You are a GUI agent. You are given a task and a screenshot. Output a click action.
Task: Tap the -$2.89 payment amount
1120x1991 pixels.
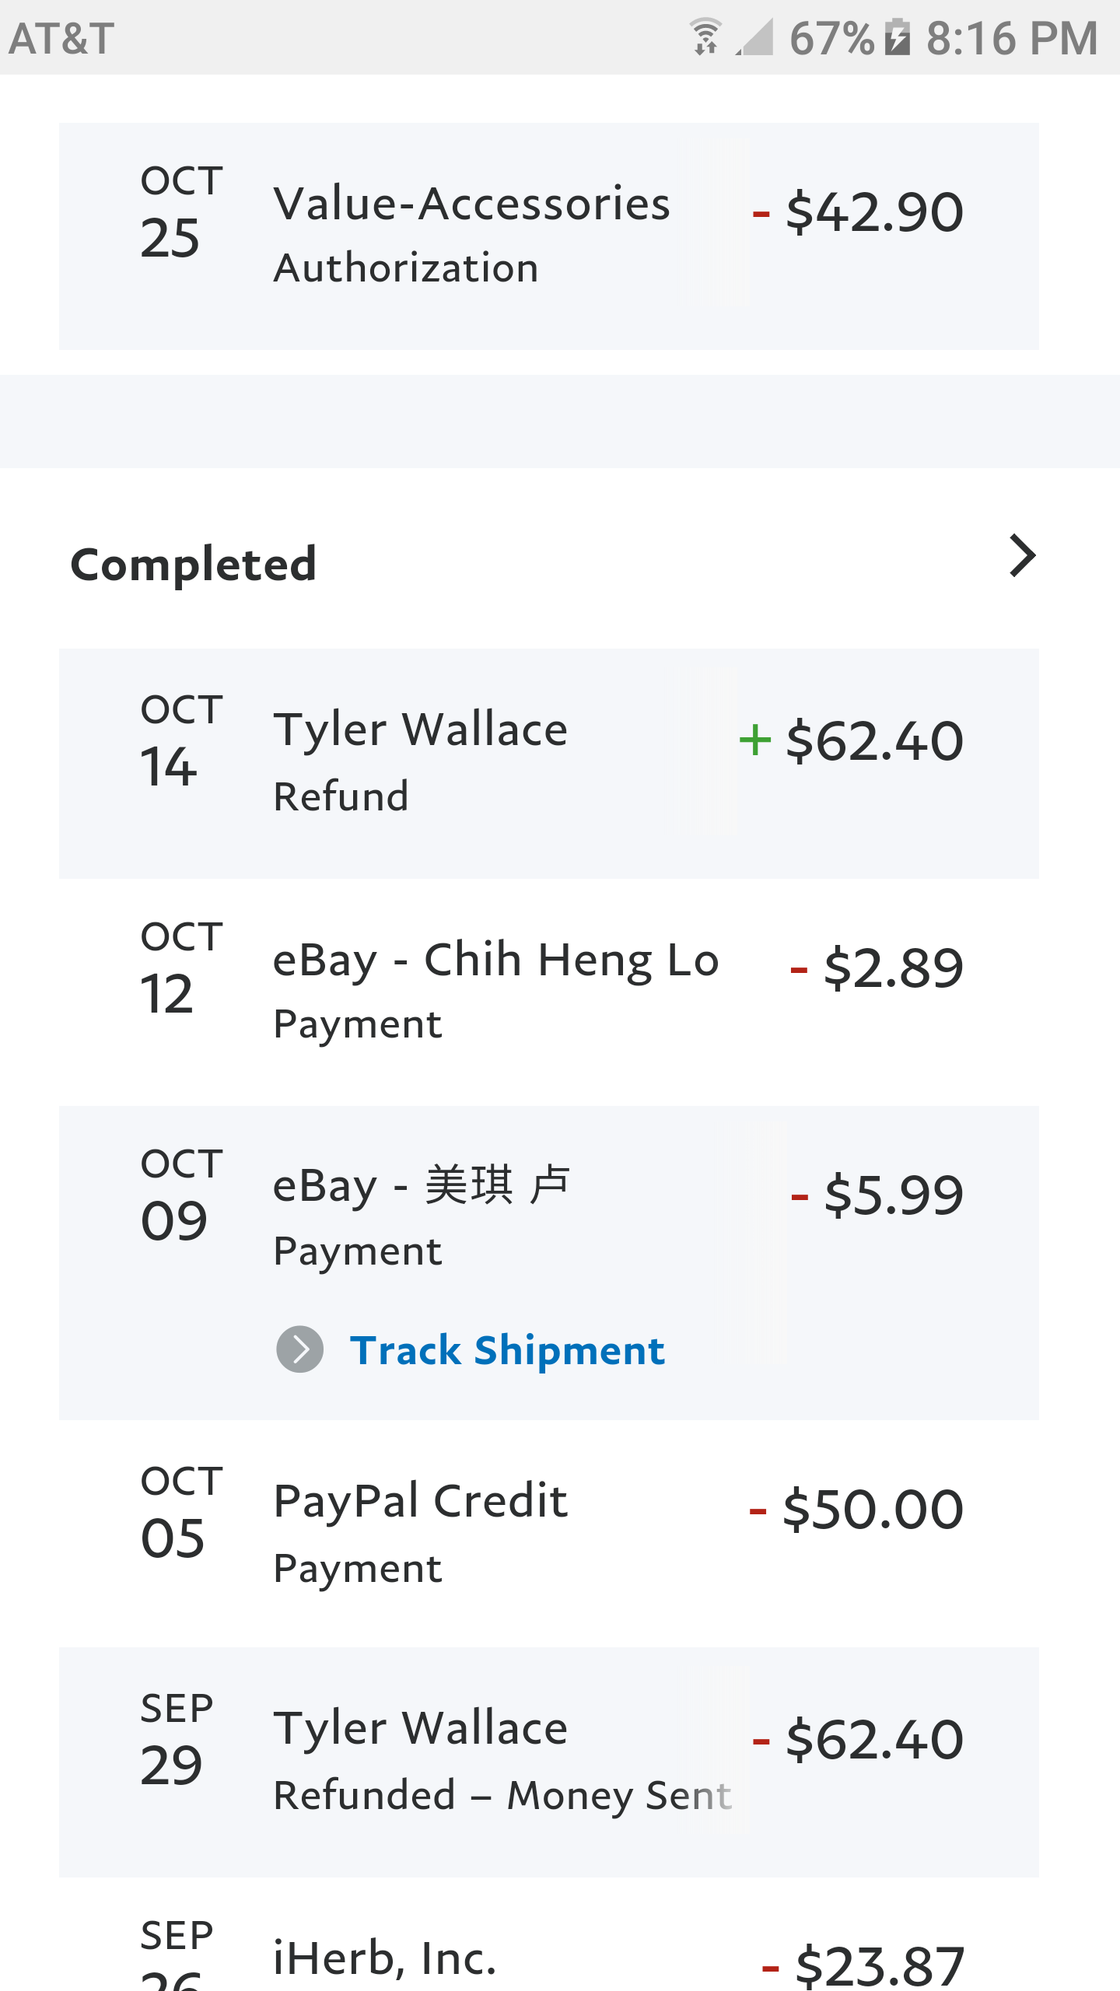(877, 968)
